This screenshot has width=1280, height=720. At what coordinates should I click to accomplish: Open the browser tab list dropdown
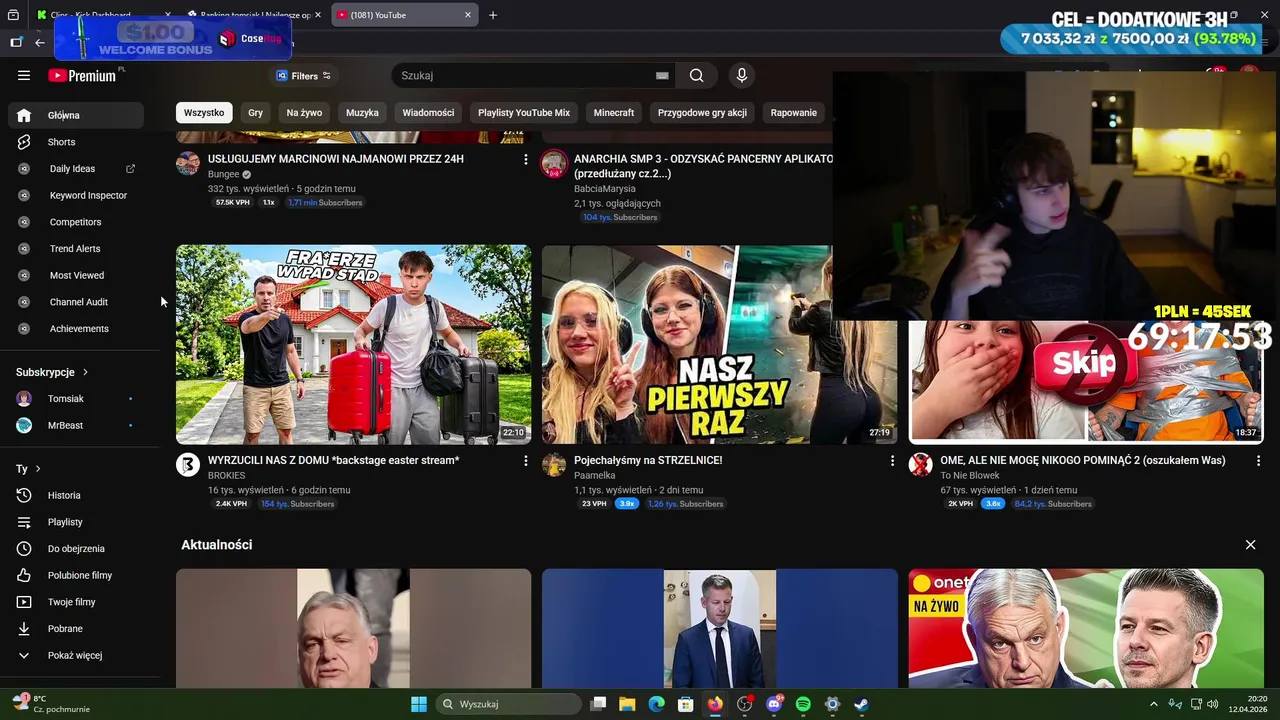coord(13,15)
